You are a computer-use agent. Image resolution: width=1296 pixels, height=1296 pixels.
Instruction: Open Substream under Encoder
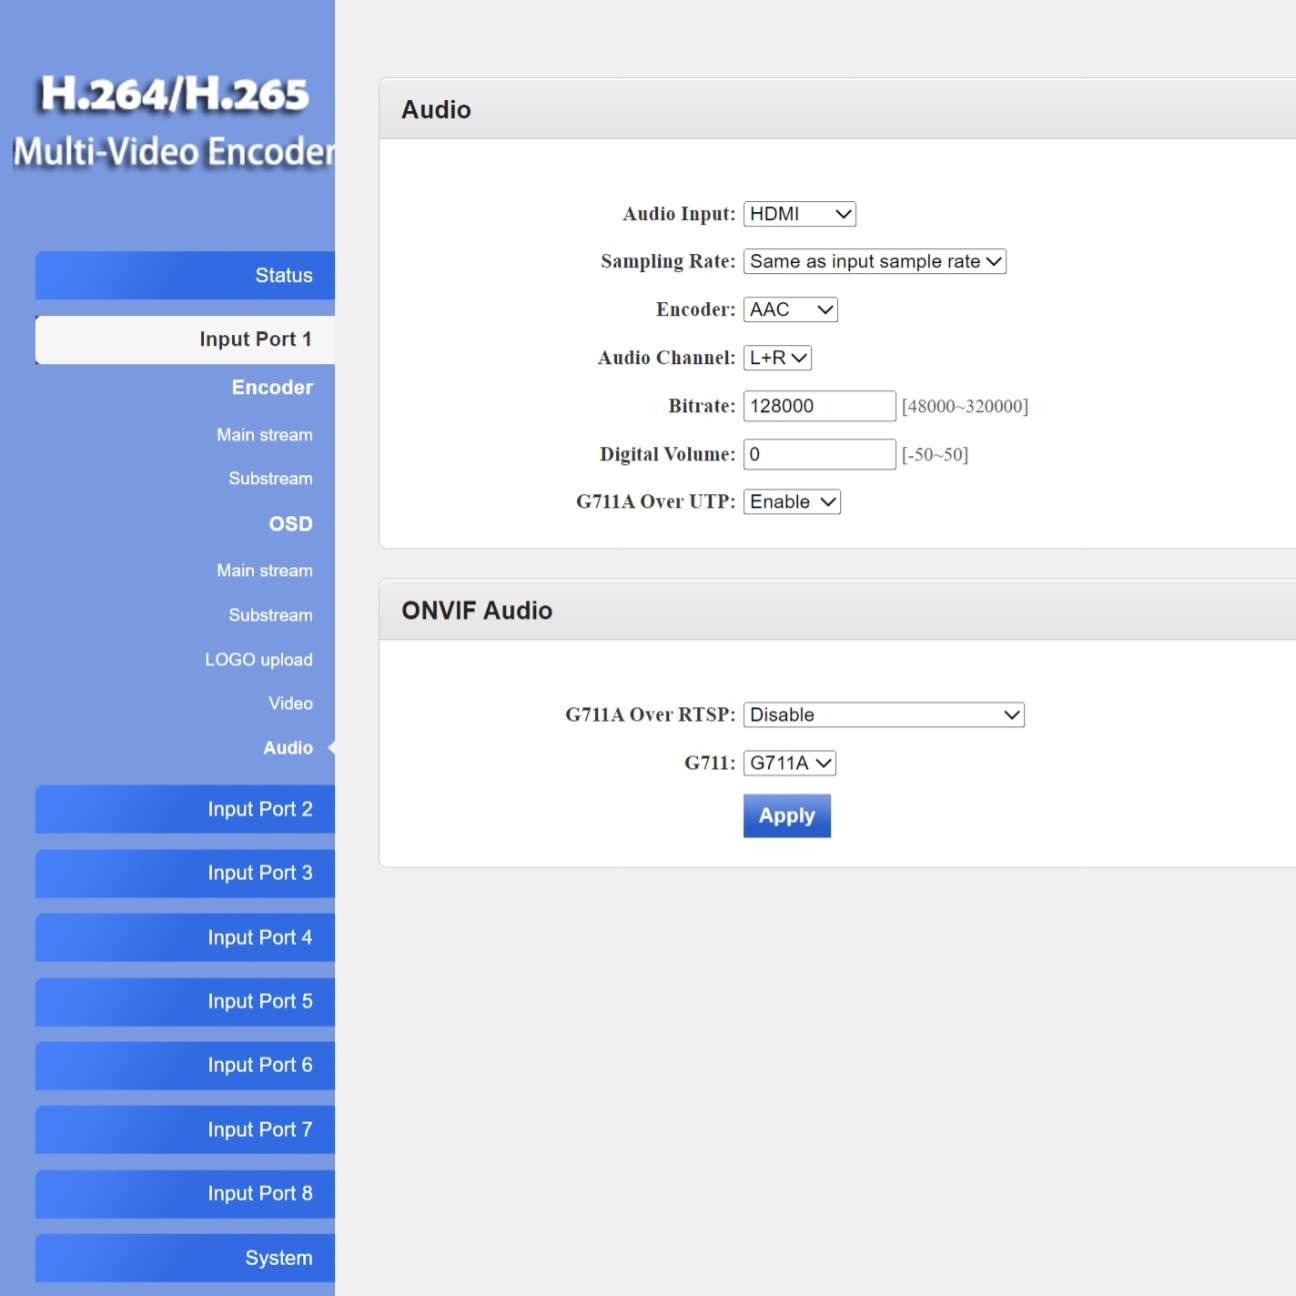pos(270,478)
